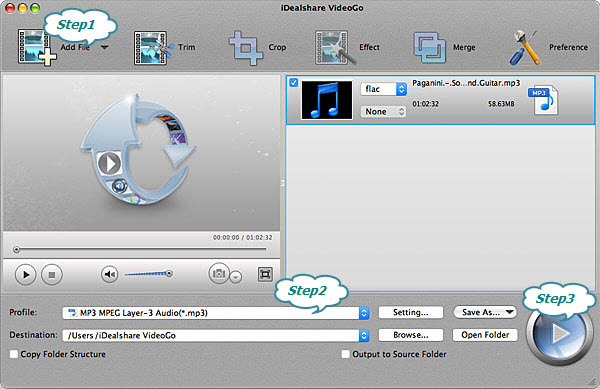This screenshot has width=600, height=389.
Task: Enable Output to Source Folder checkbox
Action: click(x=346, y=355)
